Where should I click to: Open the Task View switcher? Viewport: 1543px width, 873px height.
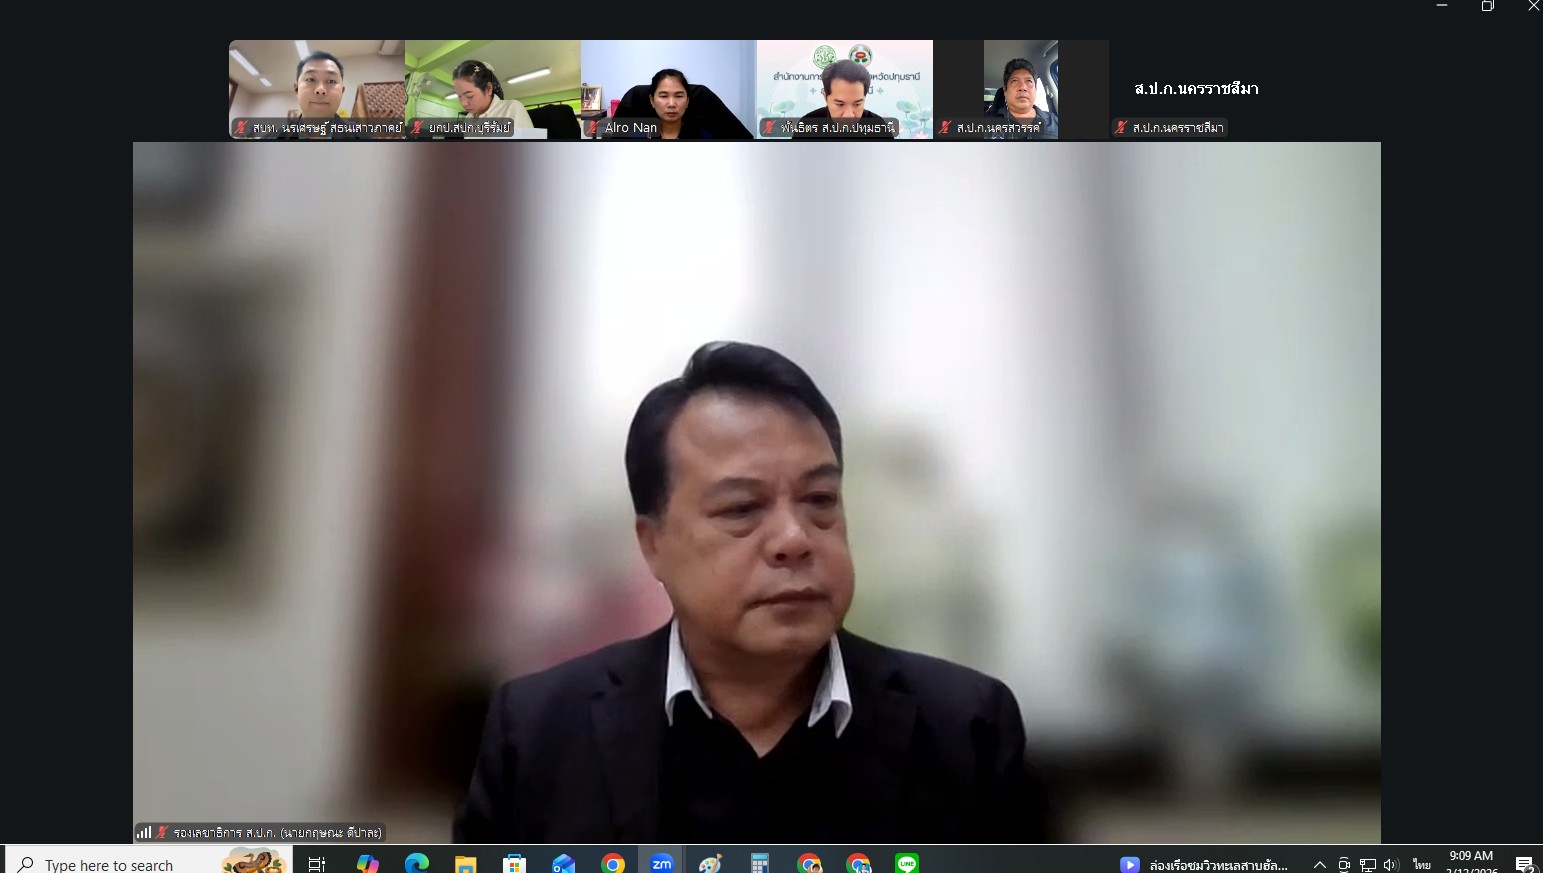pyautogui.click(x=316, y=862)
